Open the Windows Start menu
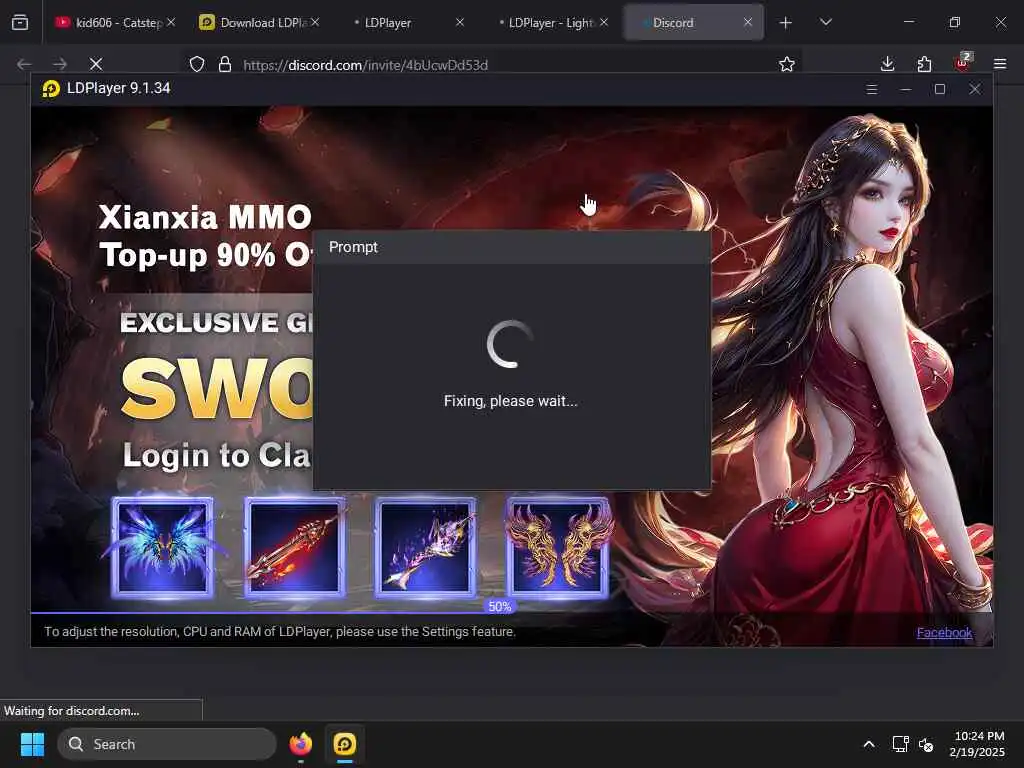 click(x=32, y=744)
